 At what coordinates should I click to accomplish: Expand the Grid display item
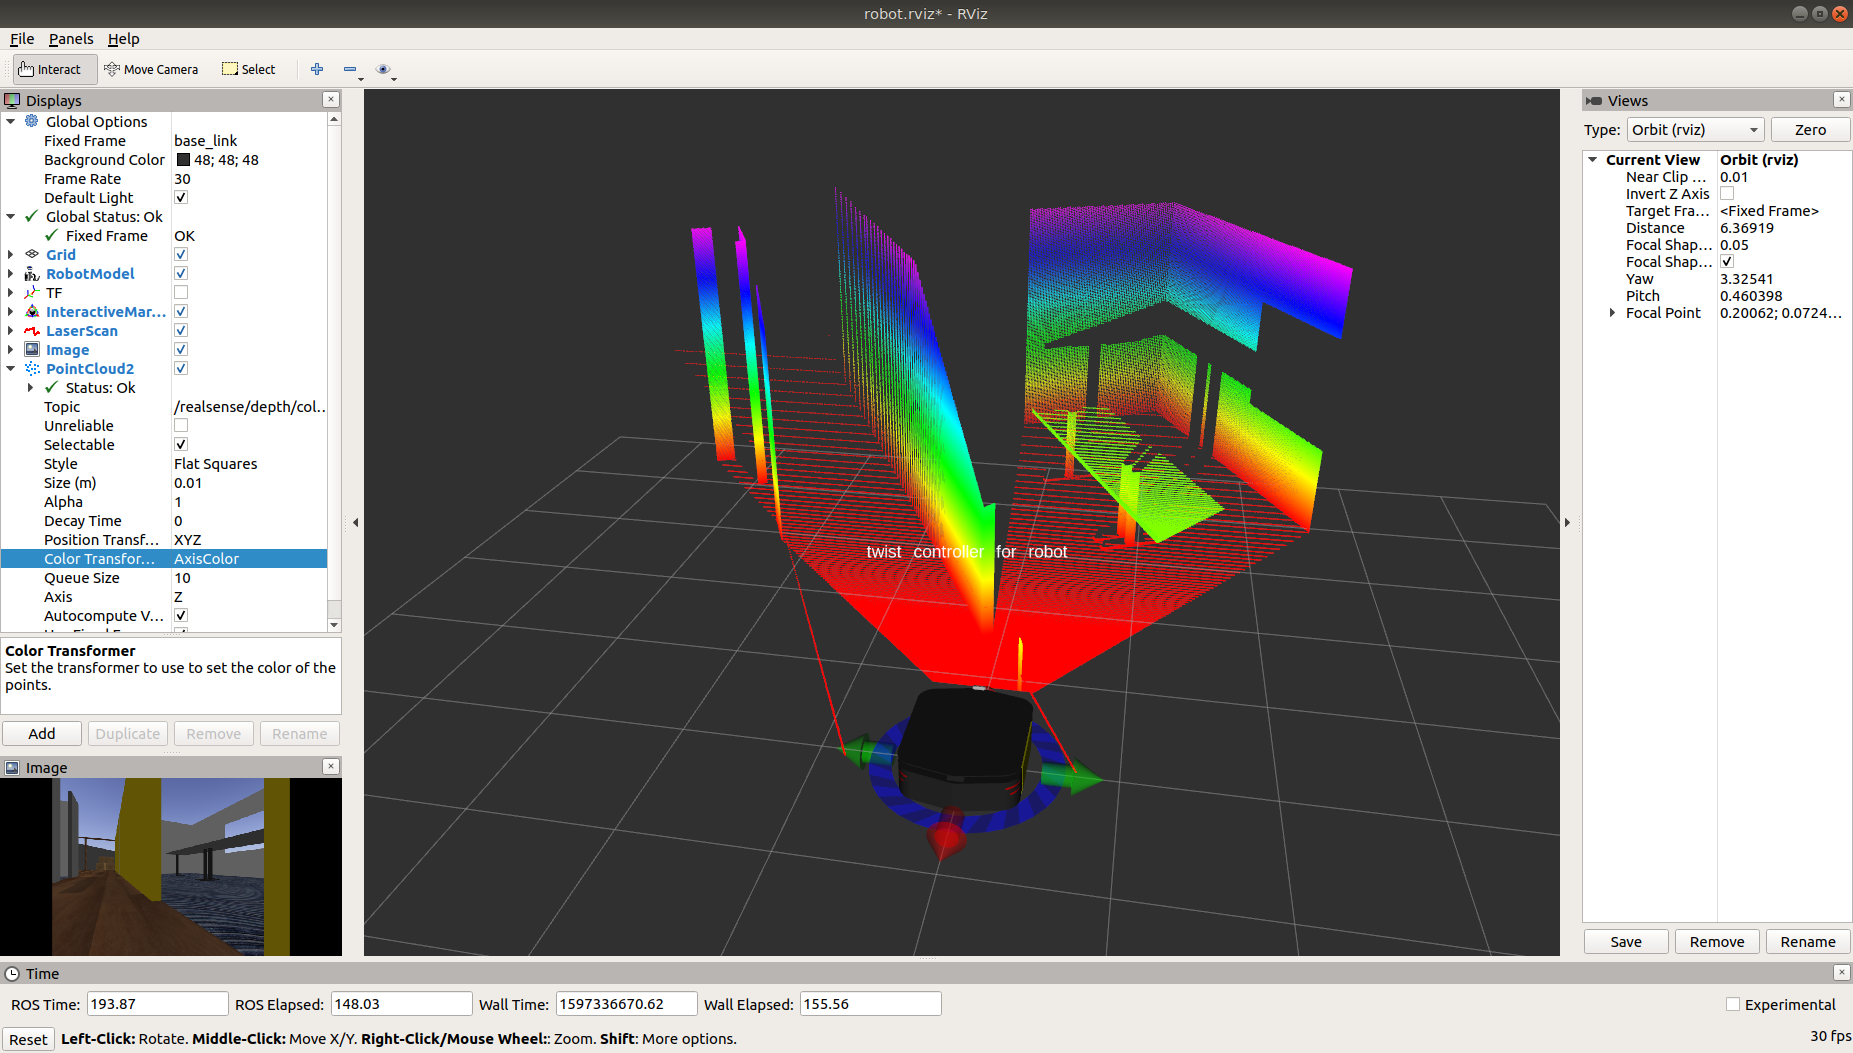pos(11,255)
